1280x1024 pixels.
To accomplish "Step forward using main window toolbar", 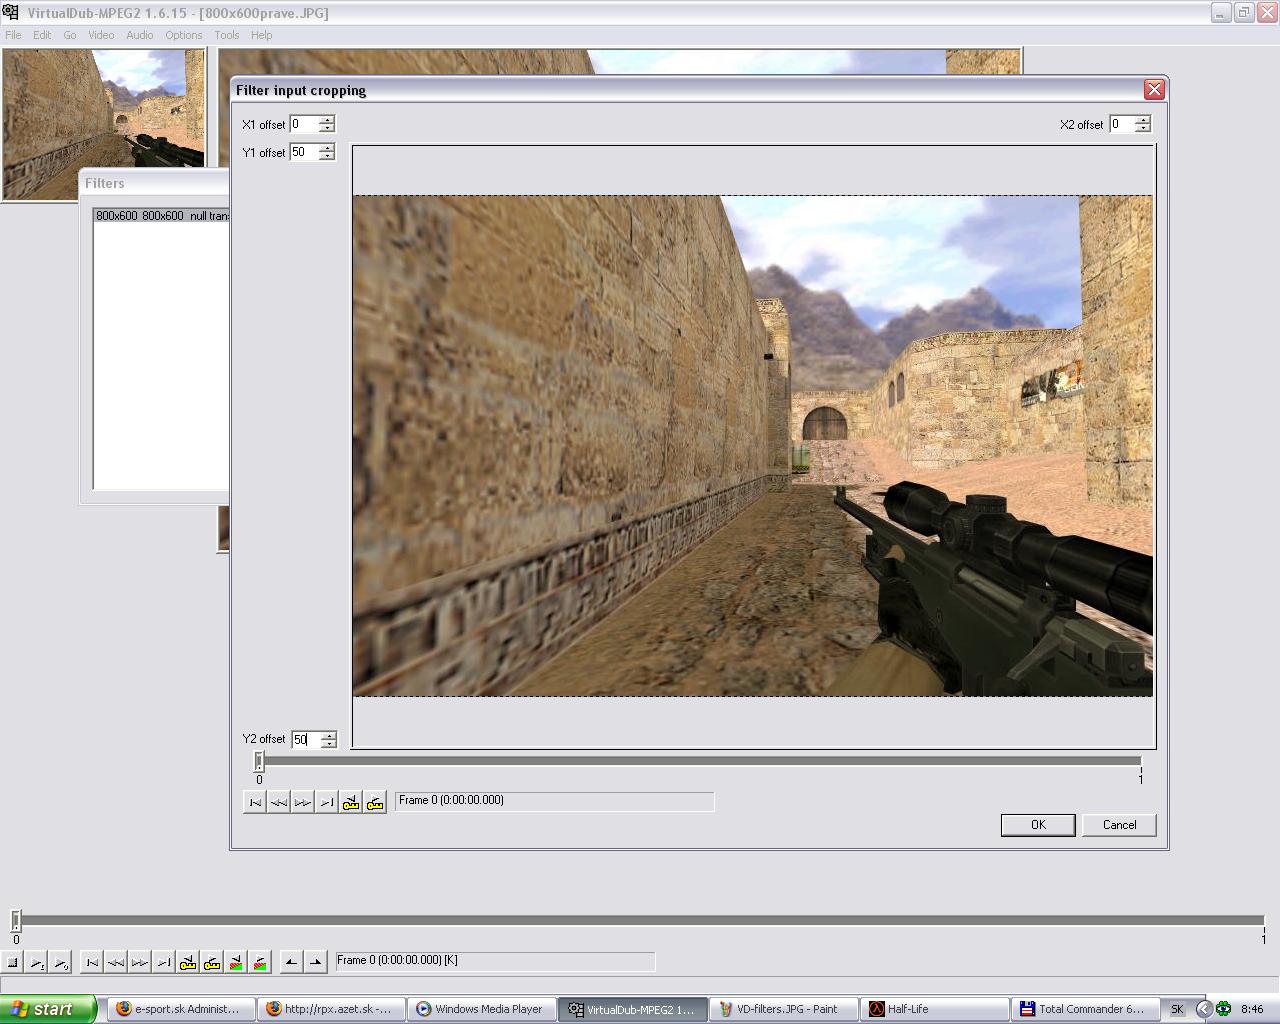I will [x=140, y=962].
